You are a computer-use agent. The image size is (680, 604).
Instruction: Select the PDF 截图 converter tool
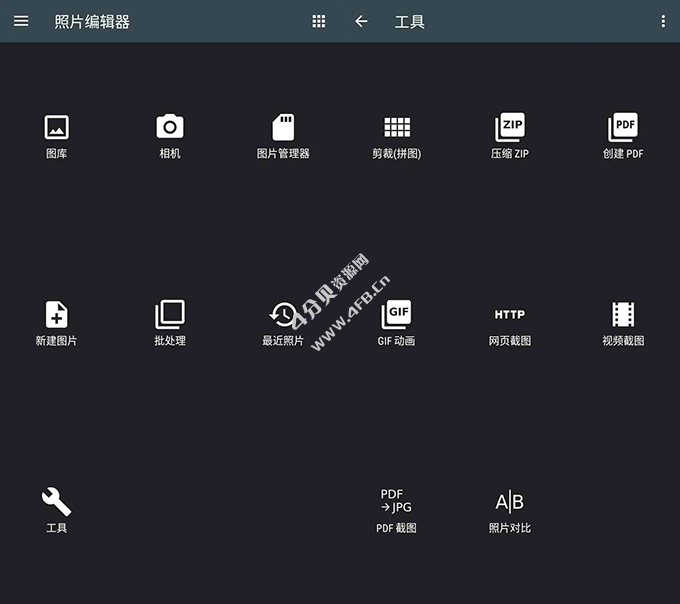pyautogui.click(x=396, y=501)
